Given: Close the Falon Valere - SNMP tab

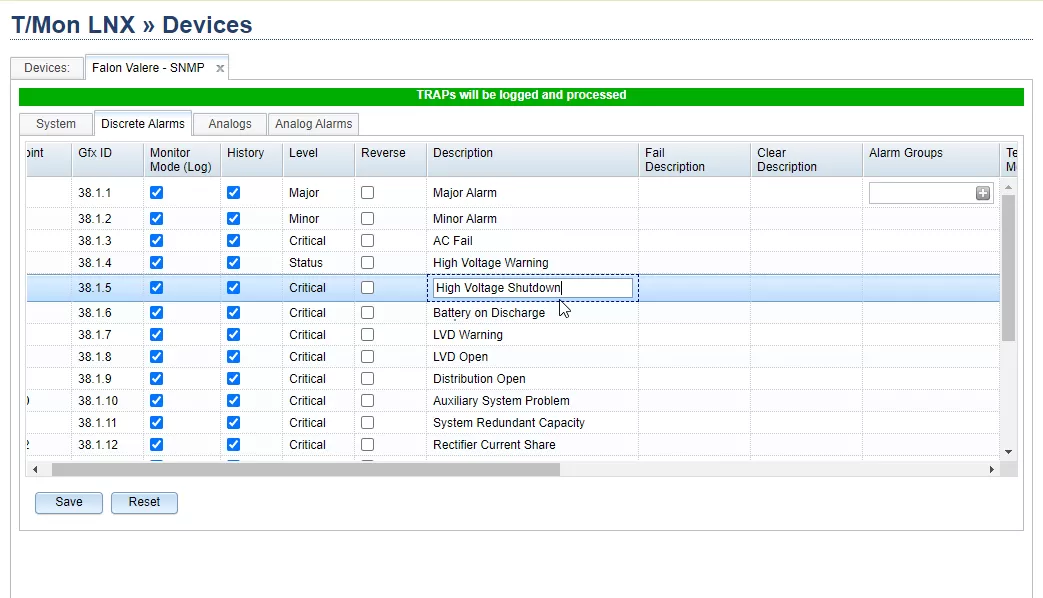Looking at the screenshot, I should 220,68.
